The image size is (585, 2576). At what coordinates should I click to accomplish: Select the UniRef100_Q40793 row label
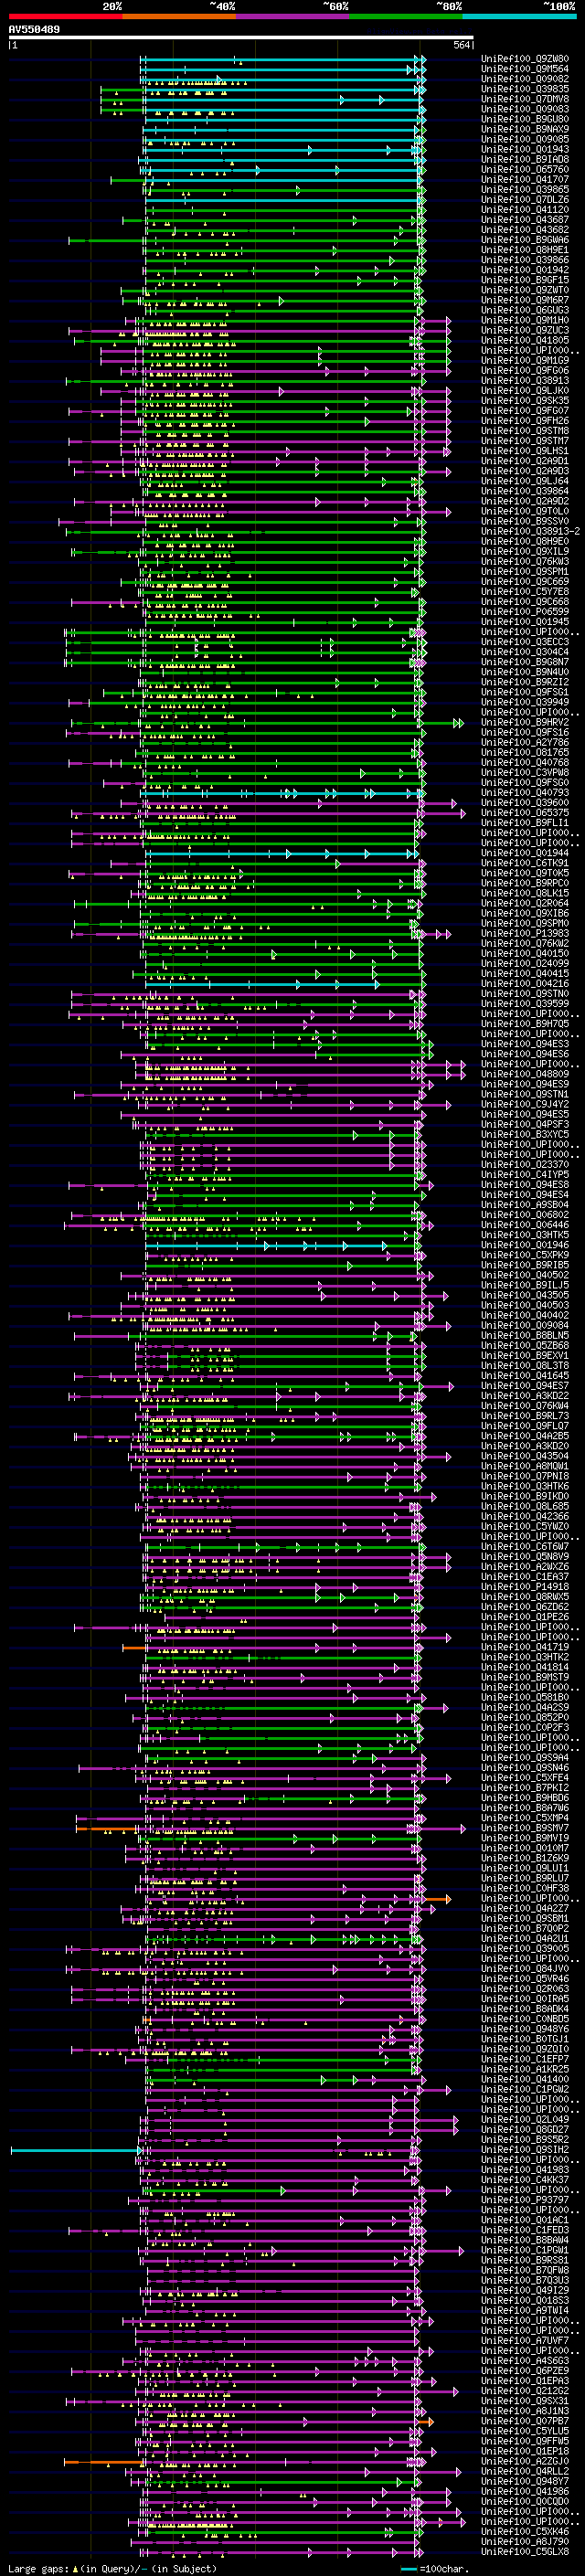click(x=525, y=793)
